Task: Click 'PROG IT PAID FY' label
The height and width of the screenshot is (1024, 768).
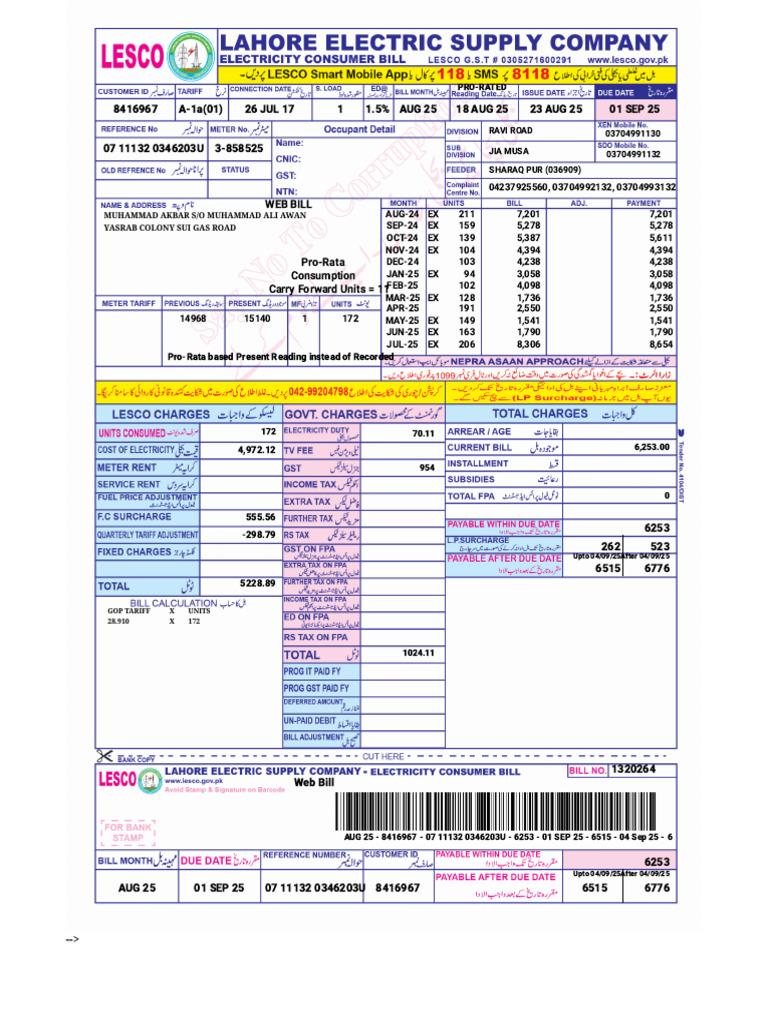Action: click(x=312, y=671)
